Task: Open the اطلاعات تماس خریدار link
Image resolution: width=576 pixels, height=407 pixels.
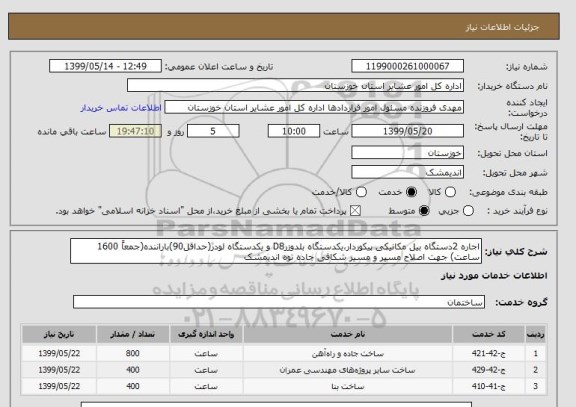Action: [121, 108]
